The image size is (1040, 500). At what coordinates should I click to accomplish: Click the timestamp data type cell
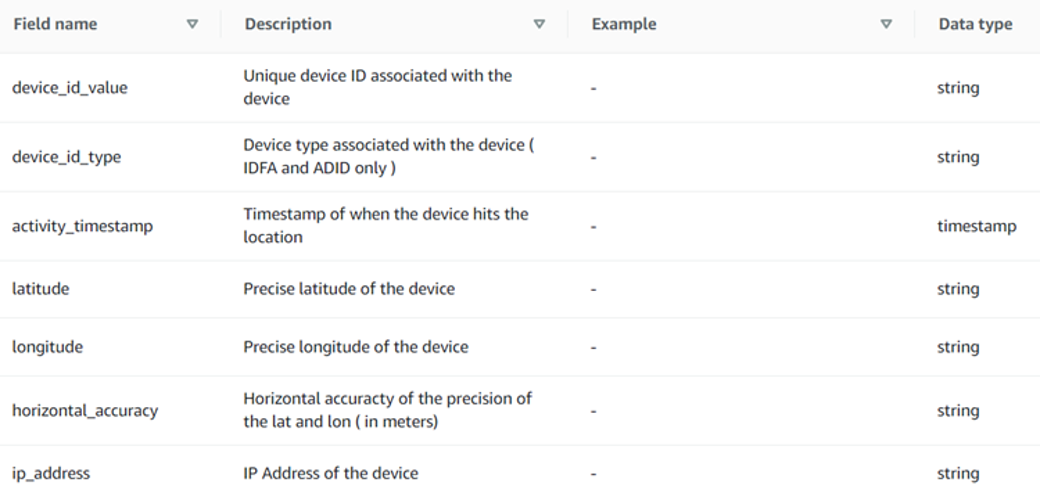click(976, 226)
